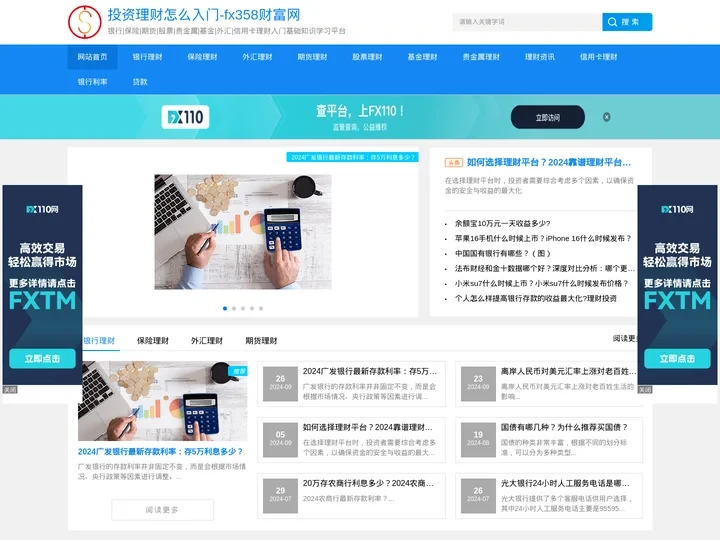Close the left FXTM side ad

click(x=10, y=390)
